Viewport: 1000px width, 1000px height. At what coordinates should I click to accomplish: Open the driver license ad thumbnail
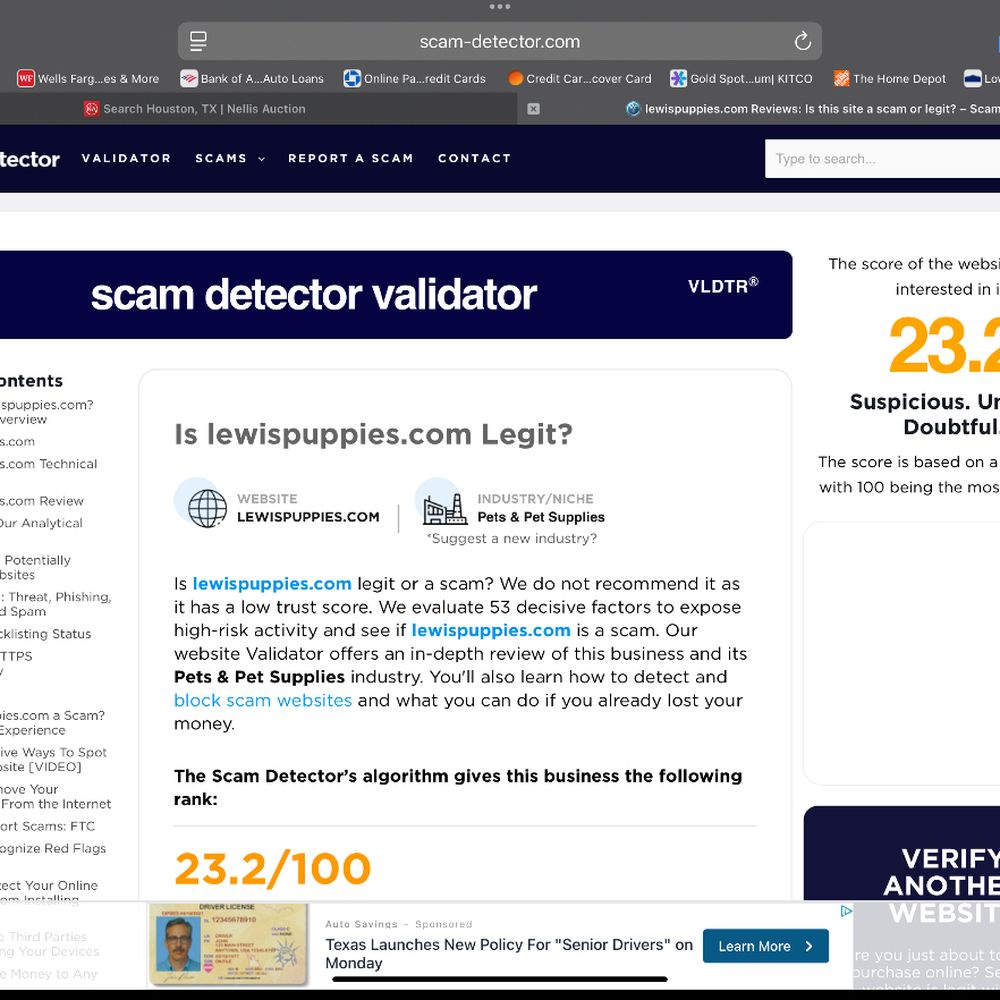coord(228,944)
